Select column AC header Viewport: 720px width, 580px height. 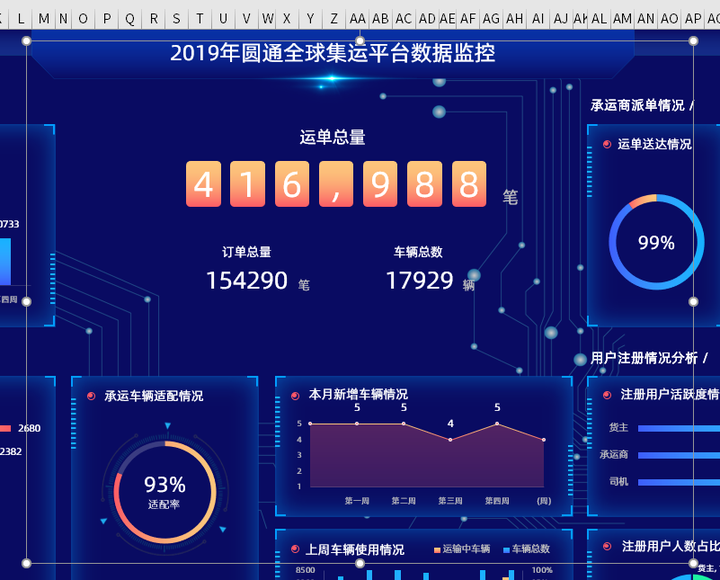(404, 19)
